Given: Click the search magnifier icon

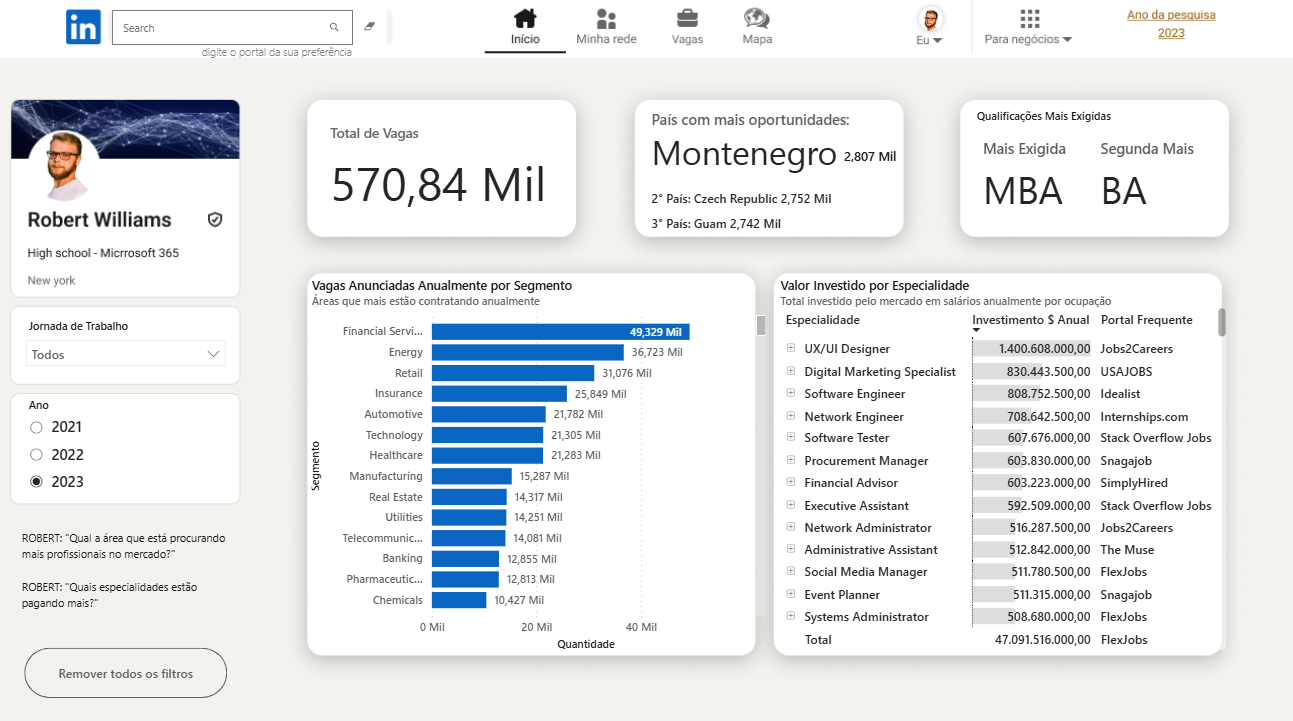Looking at the screenshot, I should (334, 28).
